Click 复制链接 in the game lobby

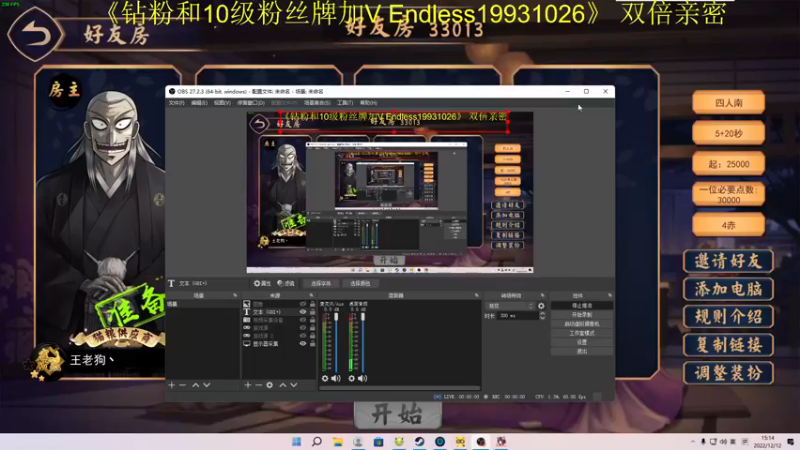728,345
